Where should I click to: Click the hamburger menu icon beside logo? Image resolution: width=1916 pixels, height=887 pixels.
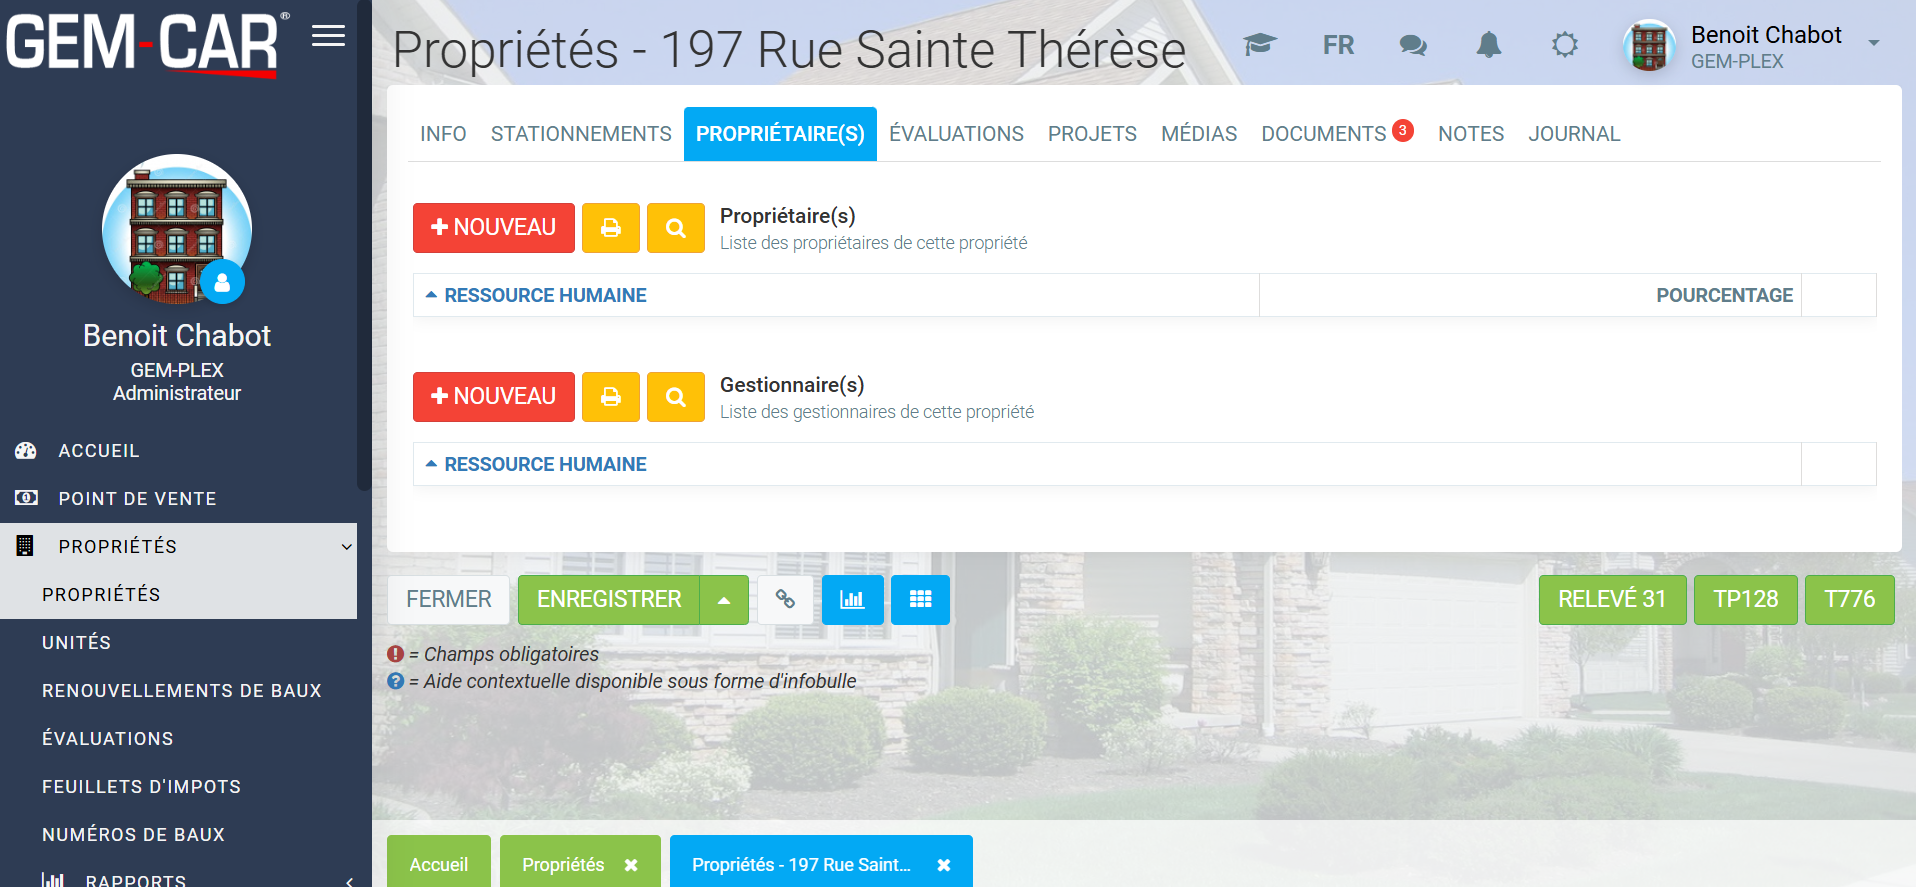[x=328, y=37]
